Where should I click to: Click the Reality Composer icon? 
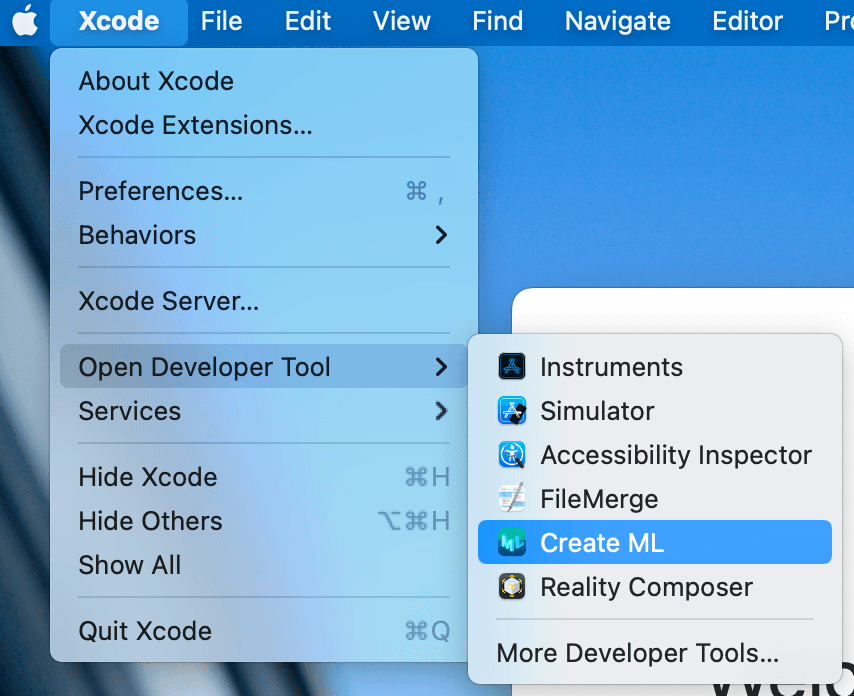pyautogui.click(x=511, y=587)
